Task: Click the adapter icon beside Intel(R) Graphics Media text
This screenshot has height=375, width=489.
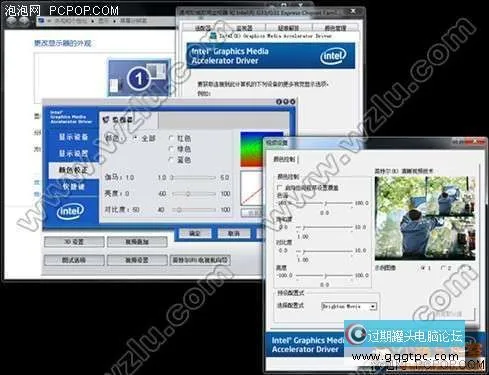Action: point(213,36)
